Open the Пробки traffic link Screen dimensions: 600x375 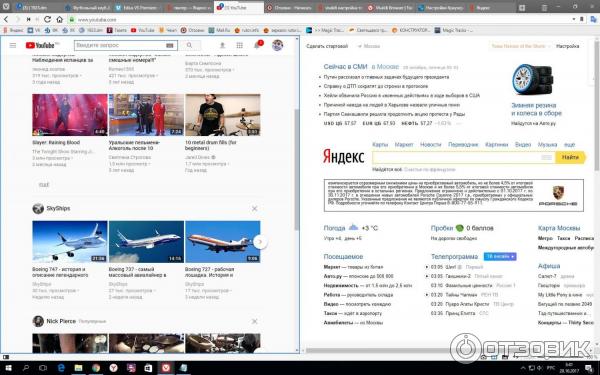[x=442, y=228]
